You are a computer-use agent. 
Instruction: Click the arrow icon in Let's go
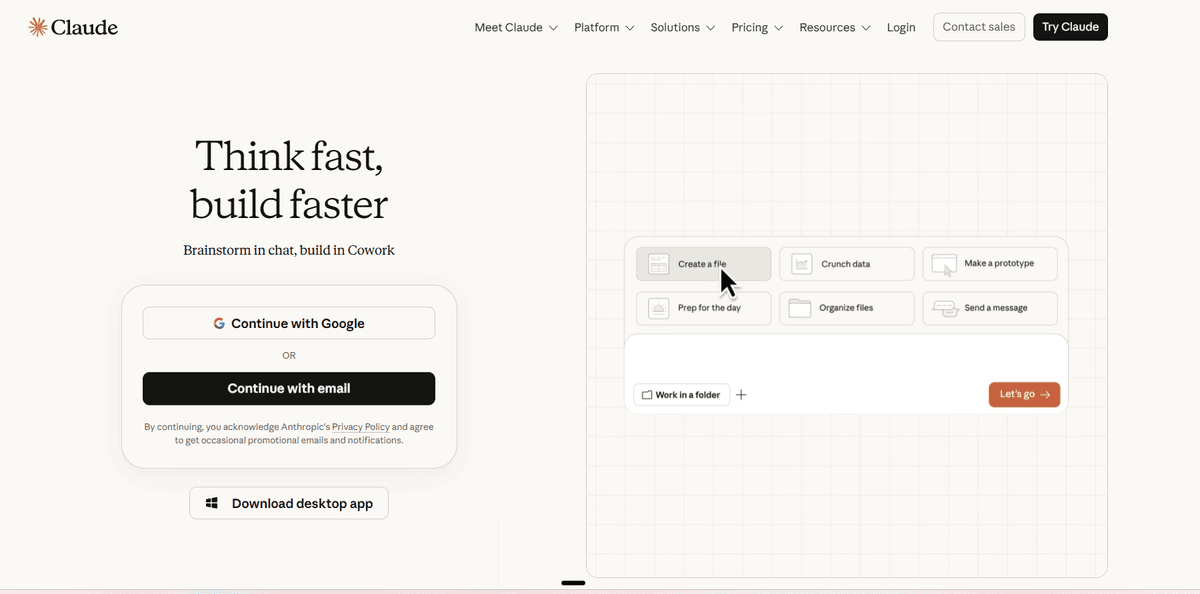click(1045, 395)
